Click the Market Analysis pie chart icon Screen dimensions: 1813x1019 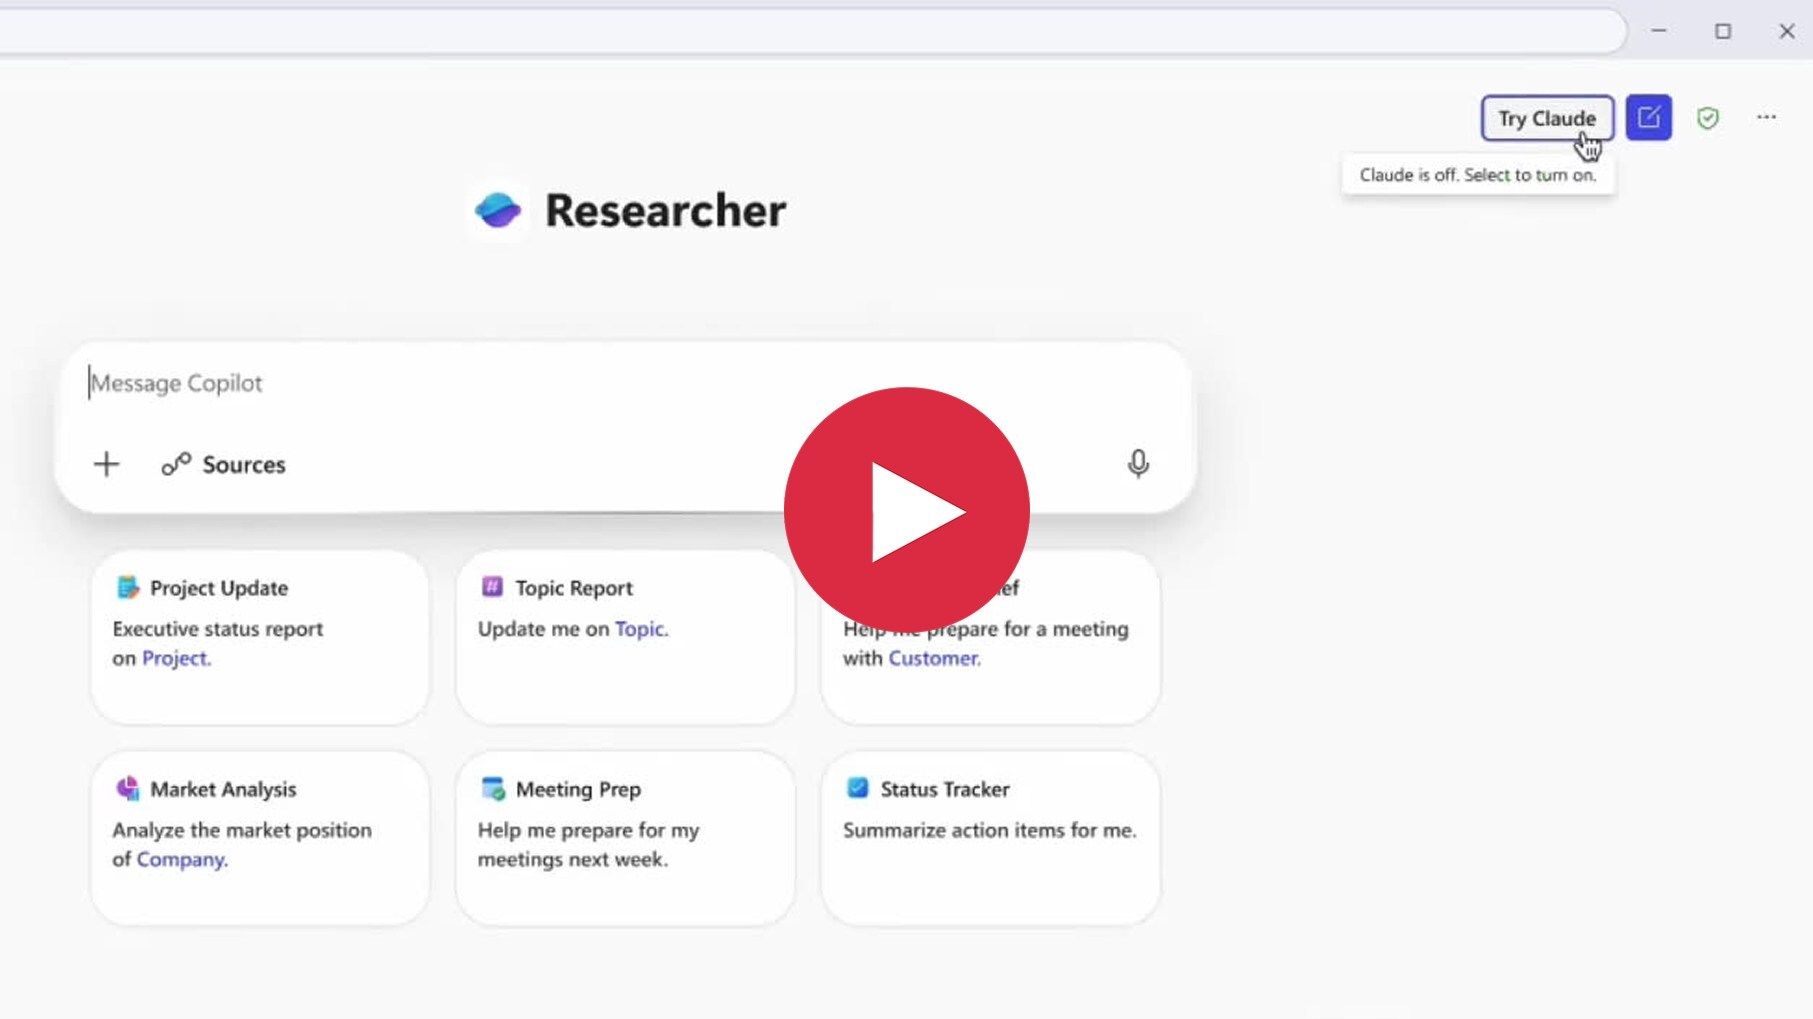pos(127,788)
